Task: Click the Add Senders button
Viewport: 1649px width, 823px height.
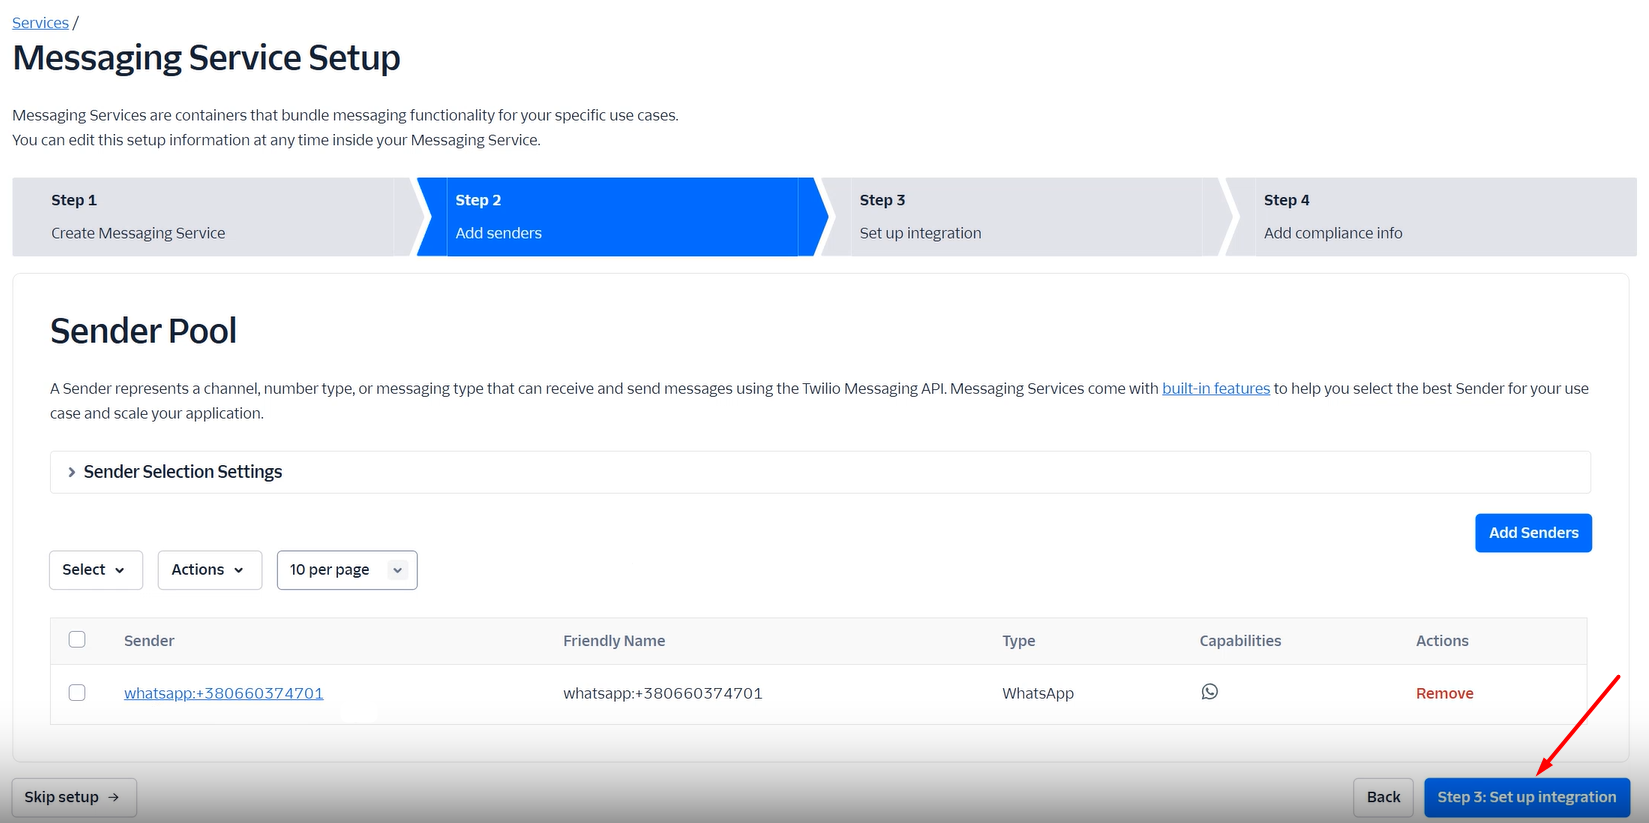Action: 1533,533
